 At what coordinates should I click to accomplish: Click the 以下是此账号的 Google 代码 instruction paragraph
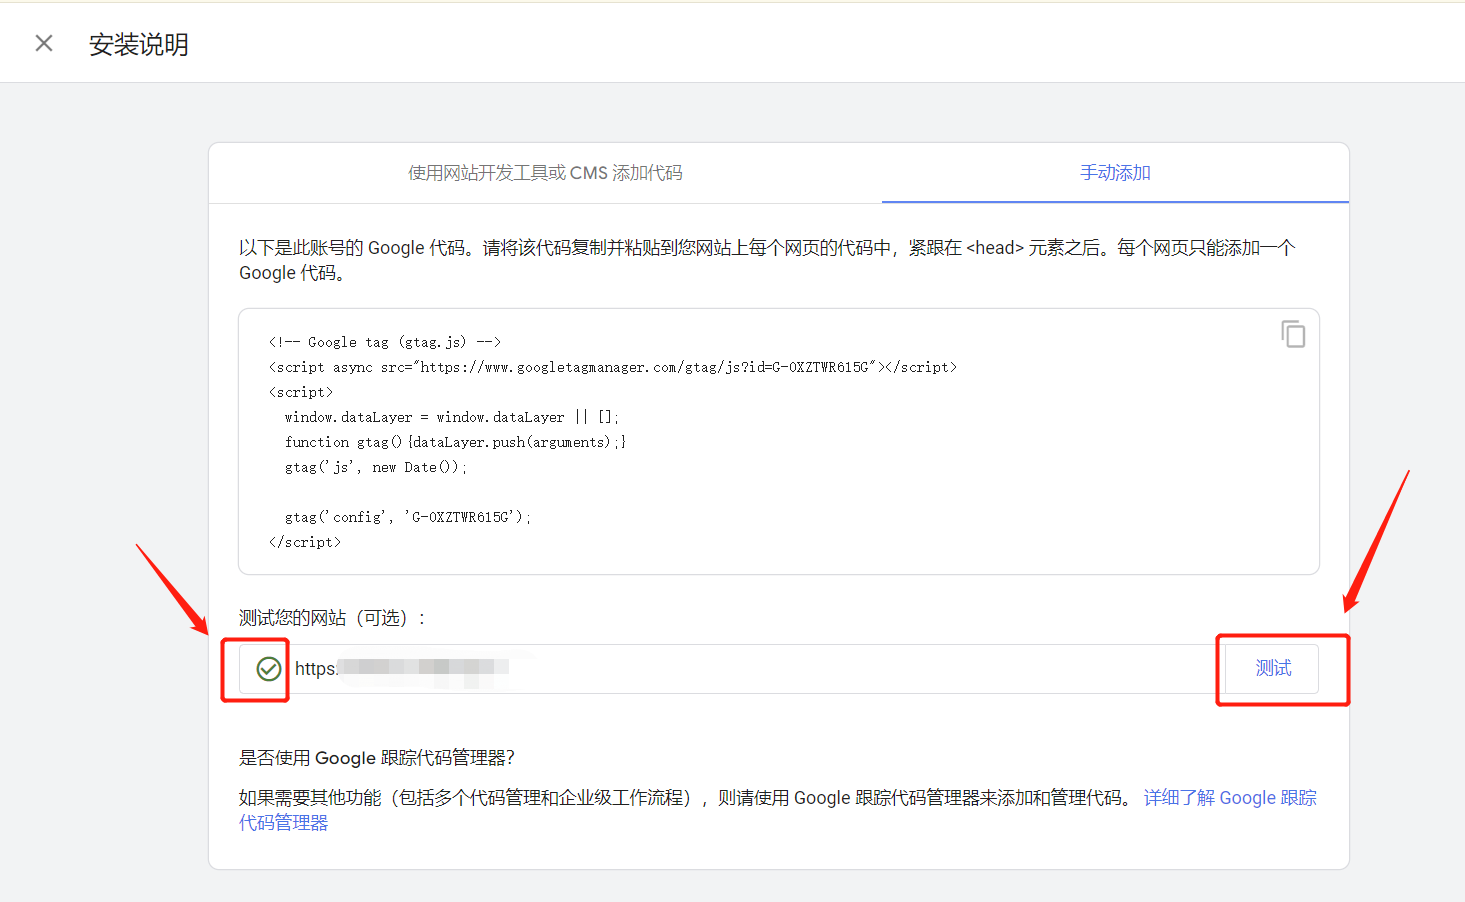coord(767,260)
